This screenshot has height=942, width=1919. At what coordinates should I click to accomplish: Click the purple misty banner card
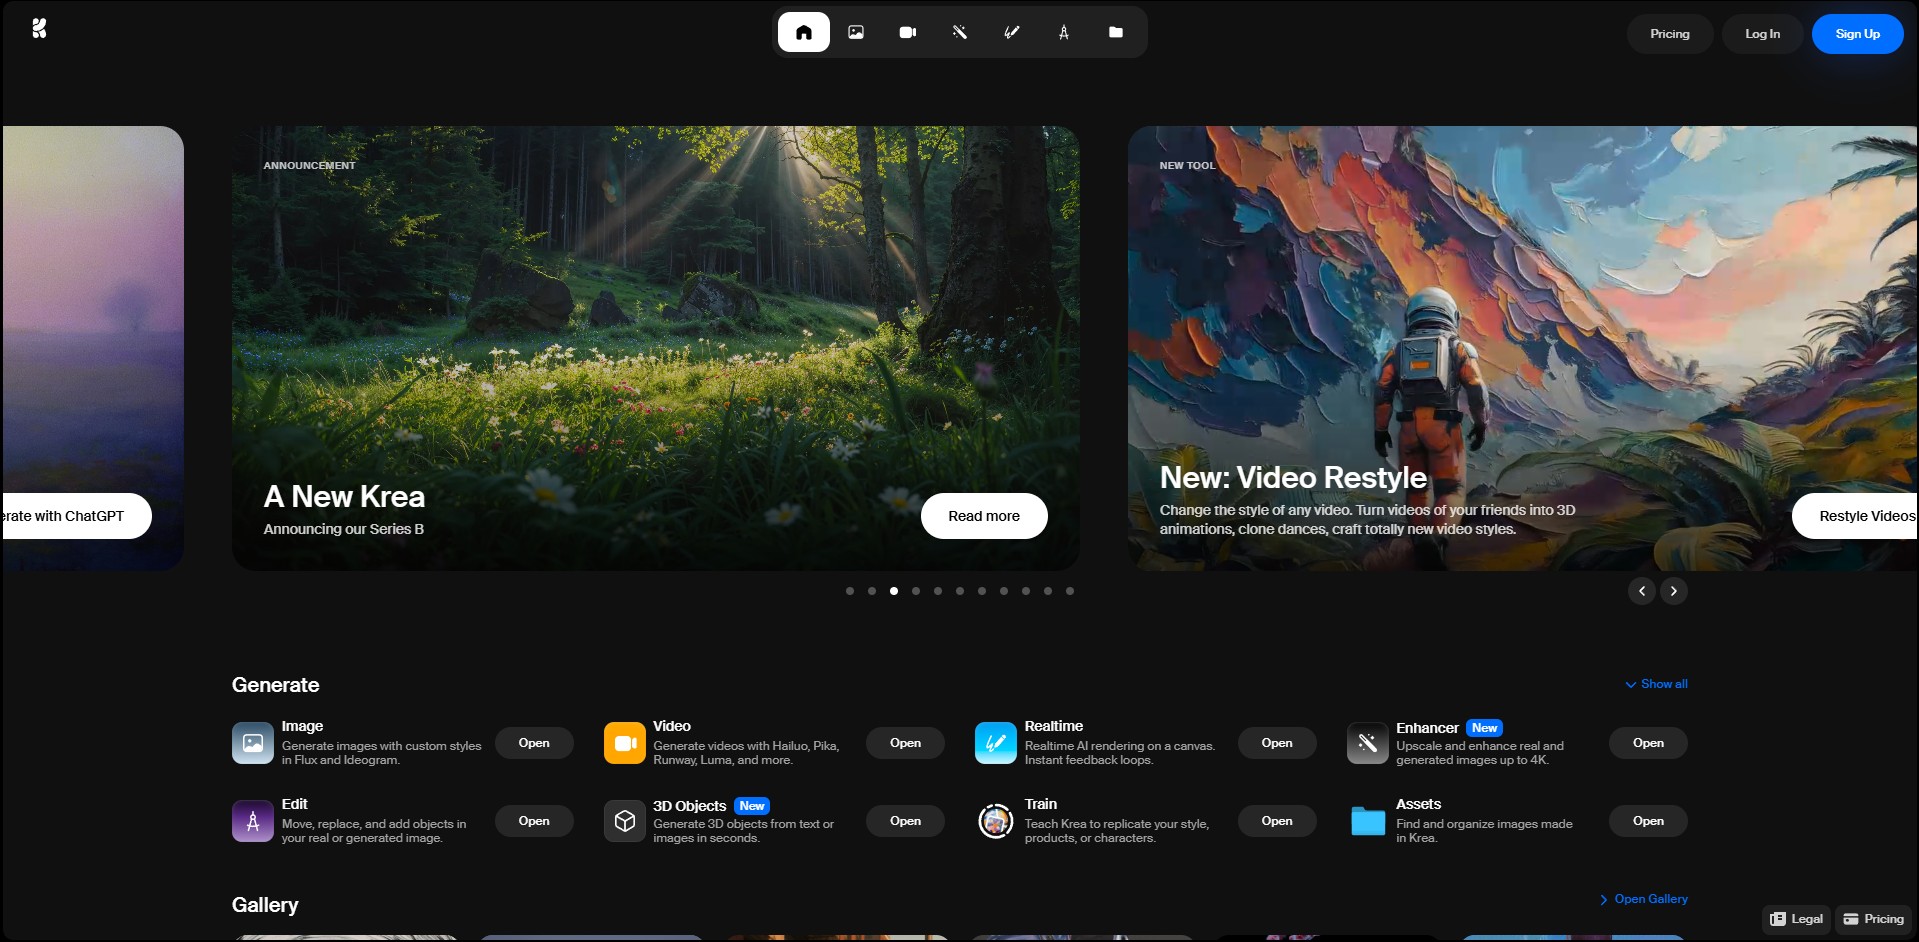click(x=92, y=348)
